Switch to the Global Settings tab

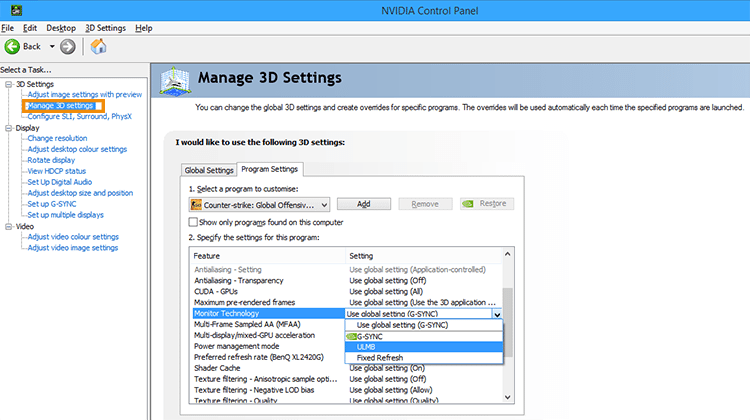209,170
